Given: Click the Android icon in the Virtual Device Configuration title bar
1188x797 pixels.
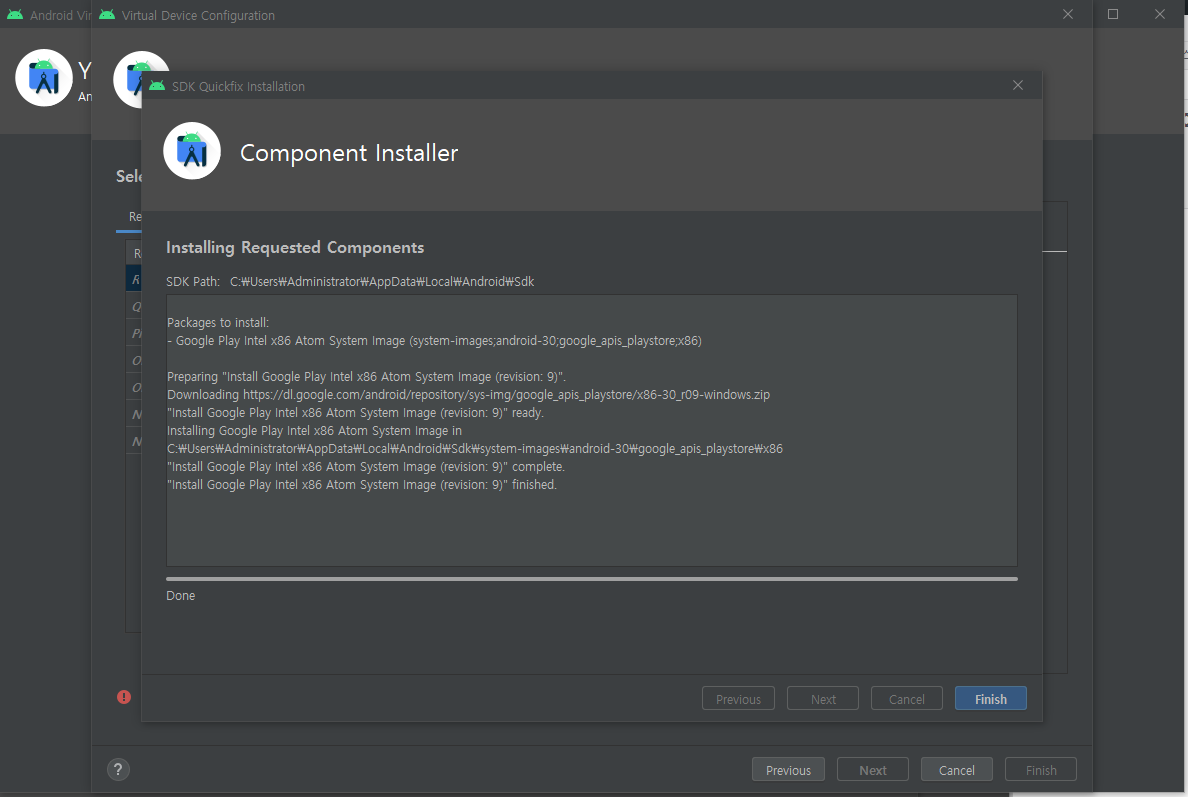Looking at the screenshot, I should tap(107, 14).
